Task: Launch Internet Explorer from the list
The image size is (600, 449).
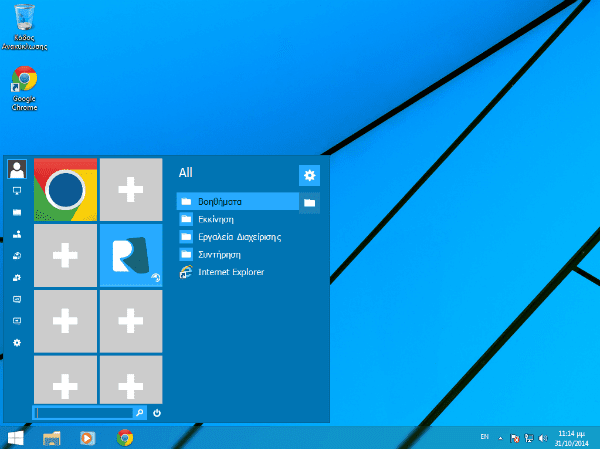Action: click(x=230, y=272)
